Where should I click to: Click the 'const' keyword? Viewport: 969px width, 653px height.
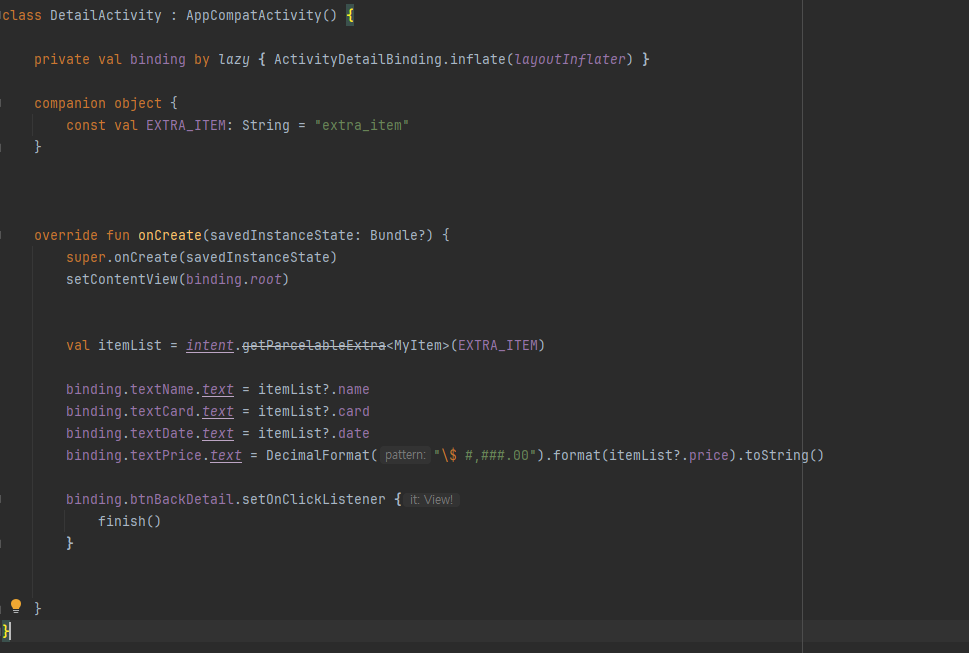coord(86,125)
